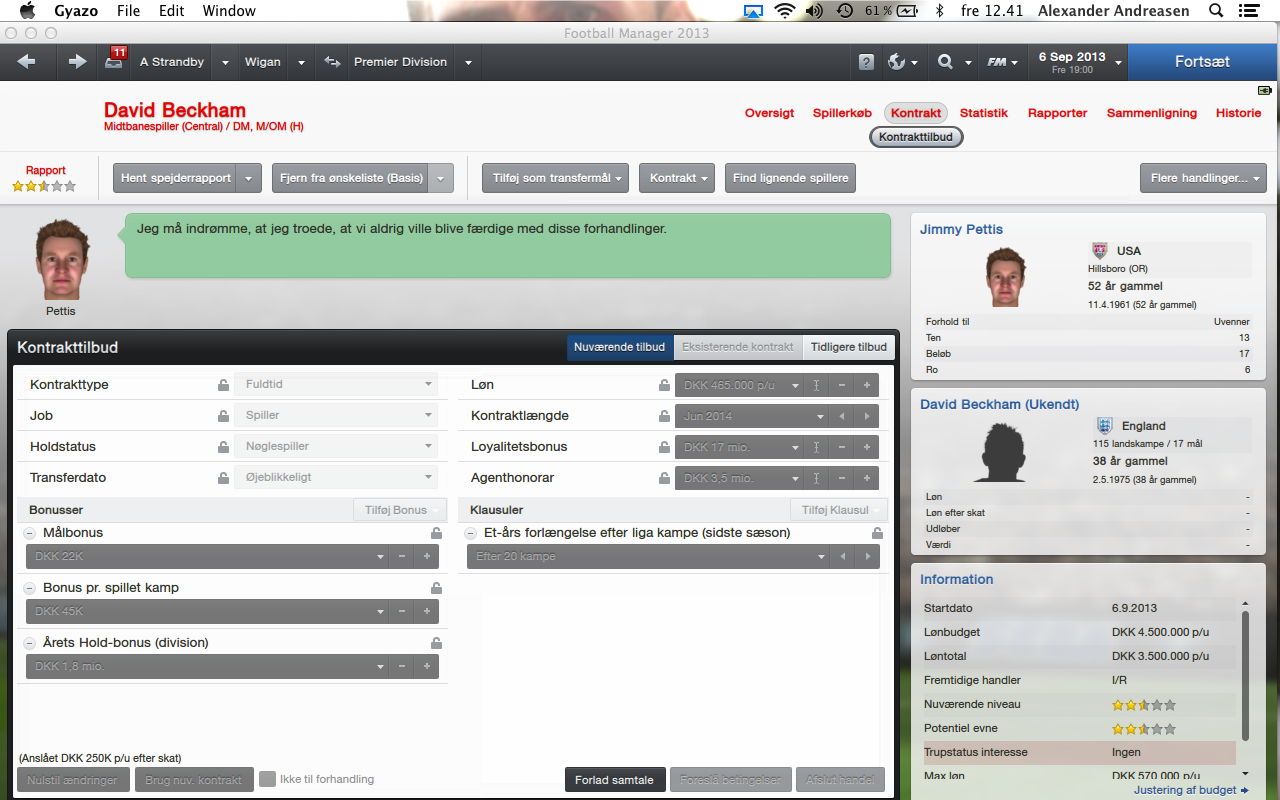Remove the Målbonus with its minus circle
This screenshot has height=800, width=1280.
[29, 533]
